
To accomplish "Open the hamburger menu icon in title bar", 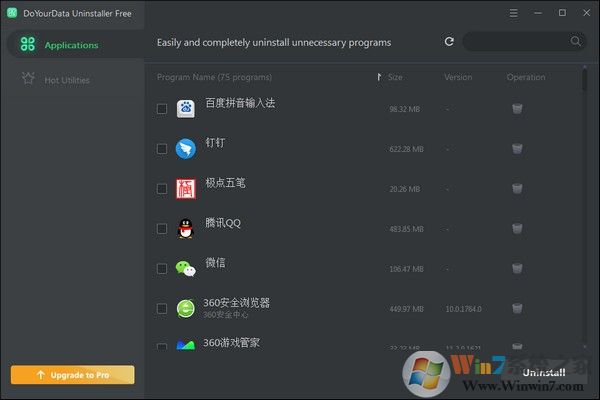I will (514, 13).
